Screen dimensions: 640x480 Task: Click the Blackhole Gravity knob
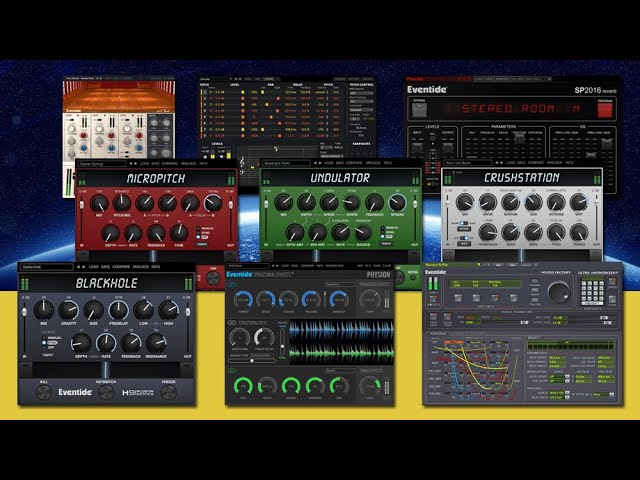pyautogui.click(x=69, y=311)
